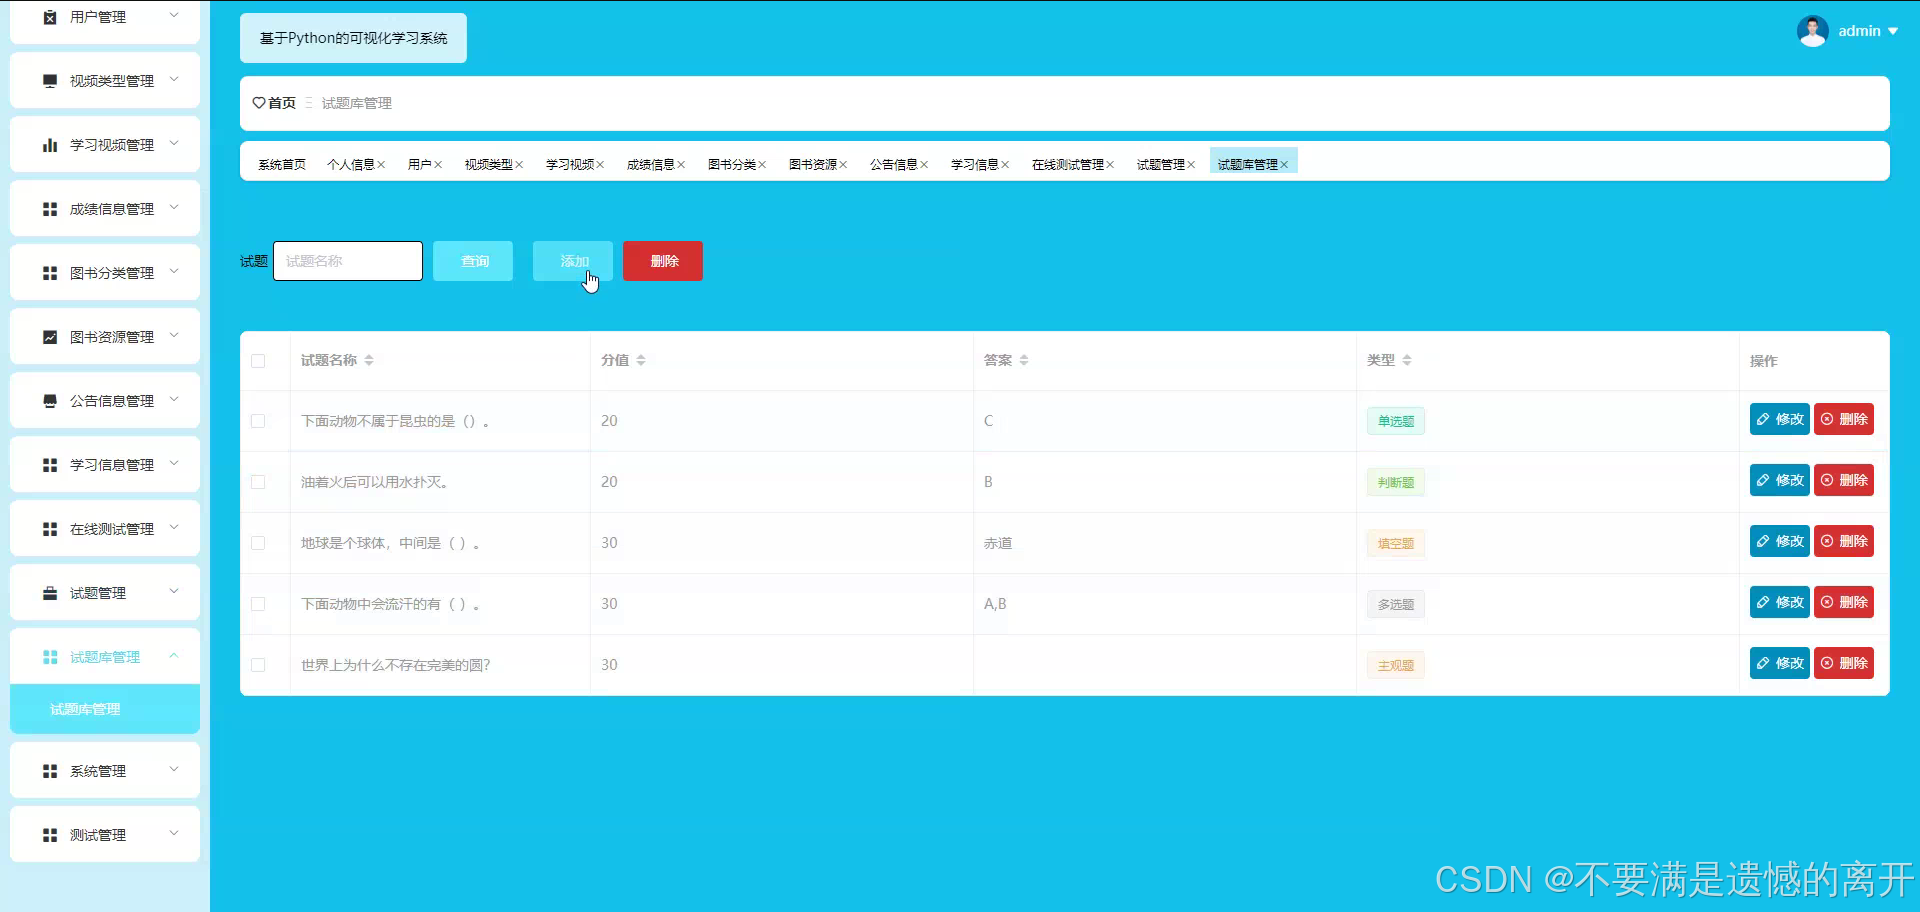Click the 在线测试管理 grid icon
This screenshot has width=1920, height=912.
click(49, 528)
